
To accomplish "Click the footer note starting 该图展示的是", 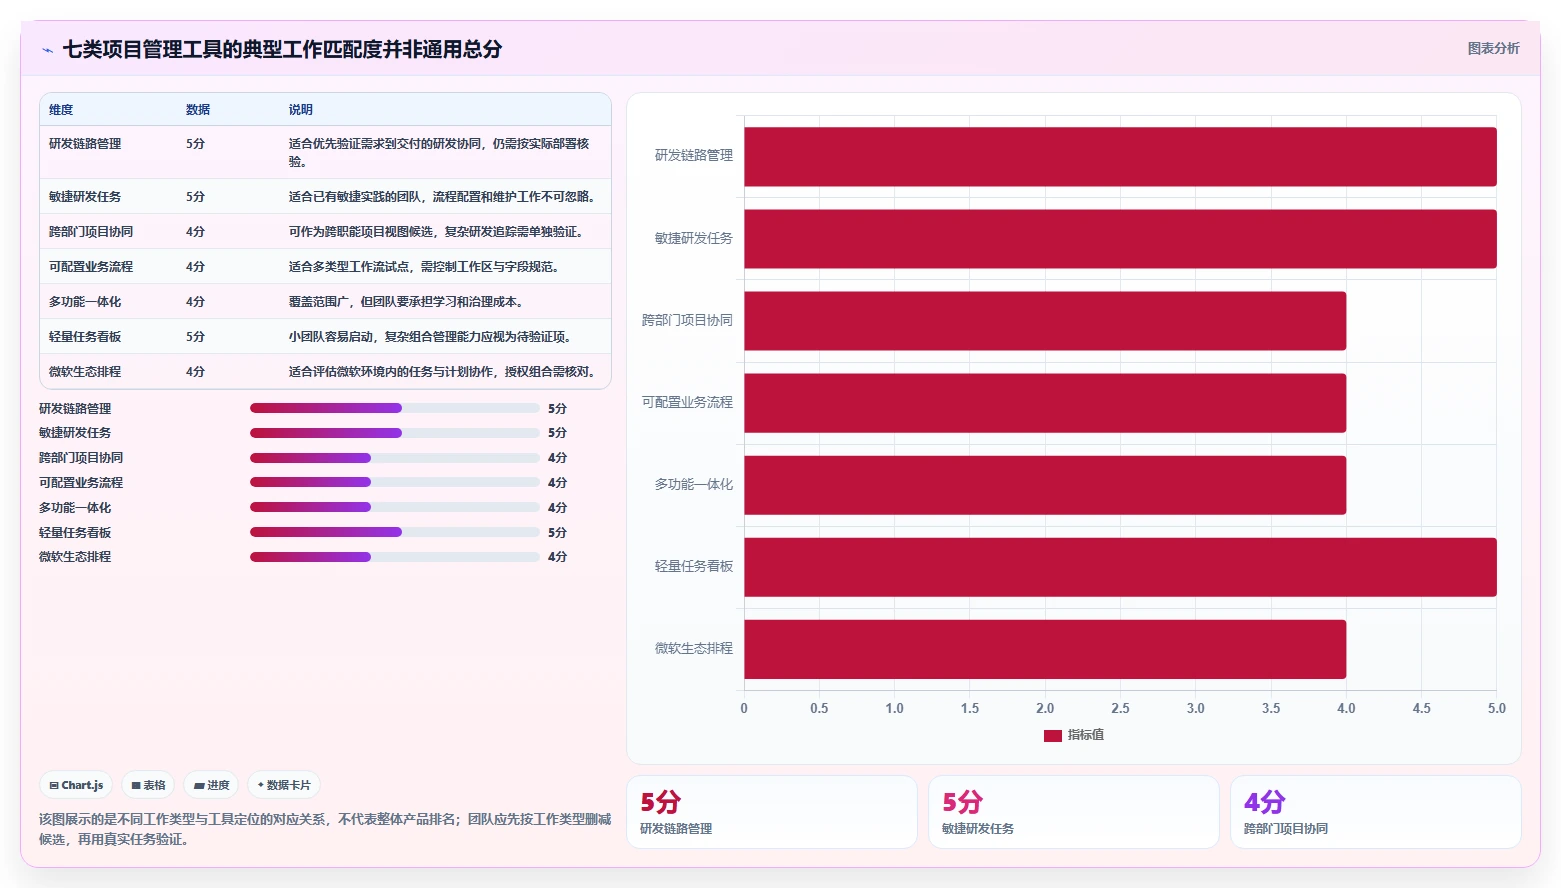I will point(325,829).
